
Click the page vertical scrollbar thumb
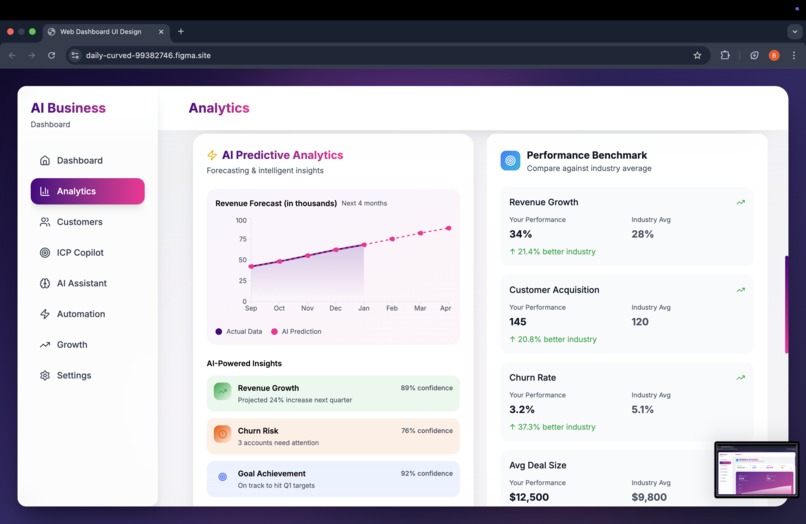pos(786,304)
